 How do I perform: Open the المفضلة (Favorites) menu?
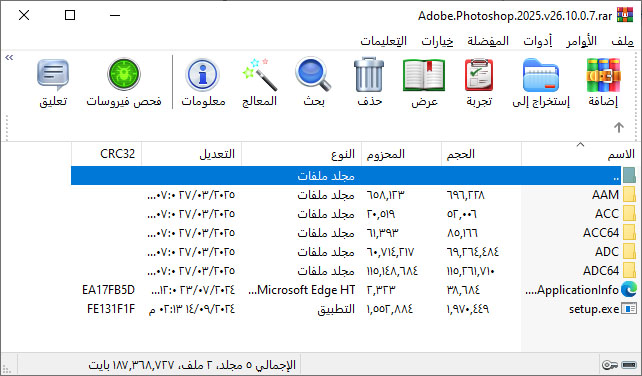point(488,41)
